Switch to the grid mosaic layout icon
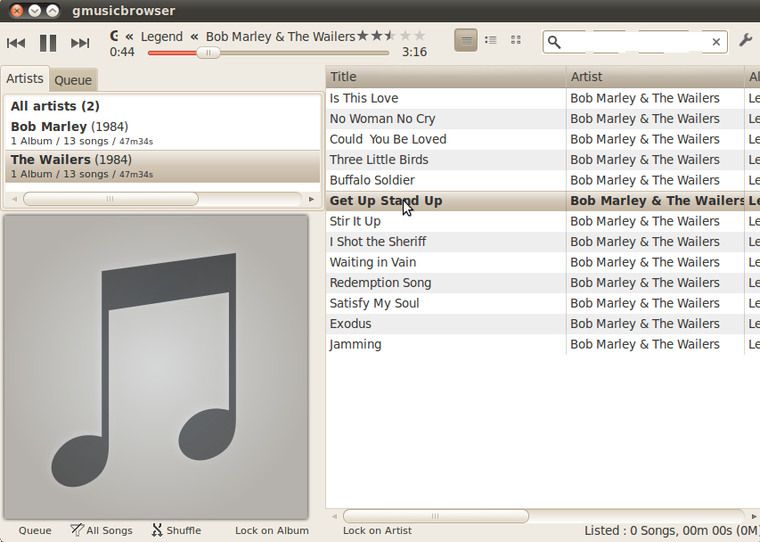 point(516,40)
